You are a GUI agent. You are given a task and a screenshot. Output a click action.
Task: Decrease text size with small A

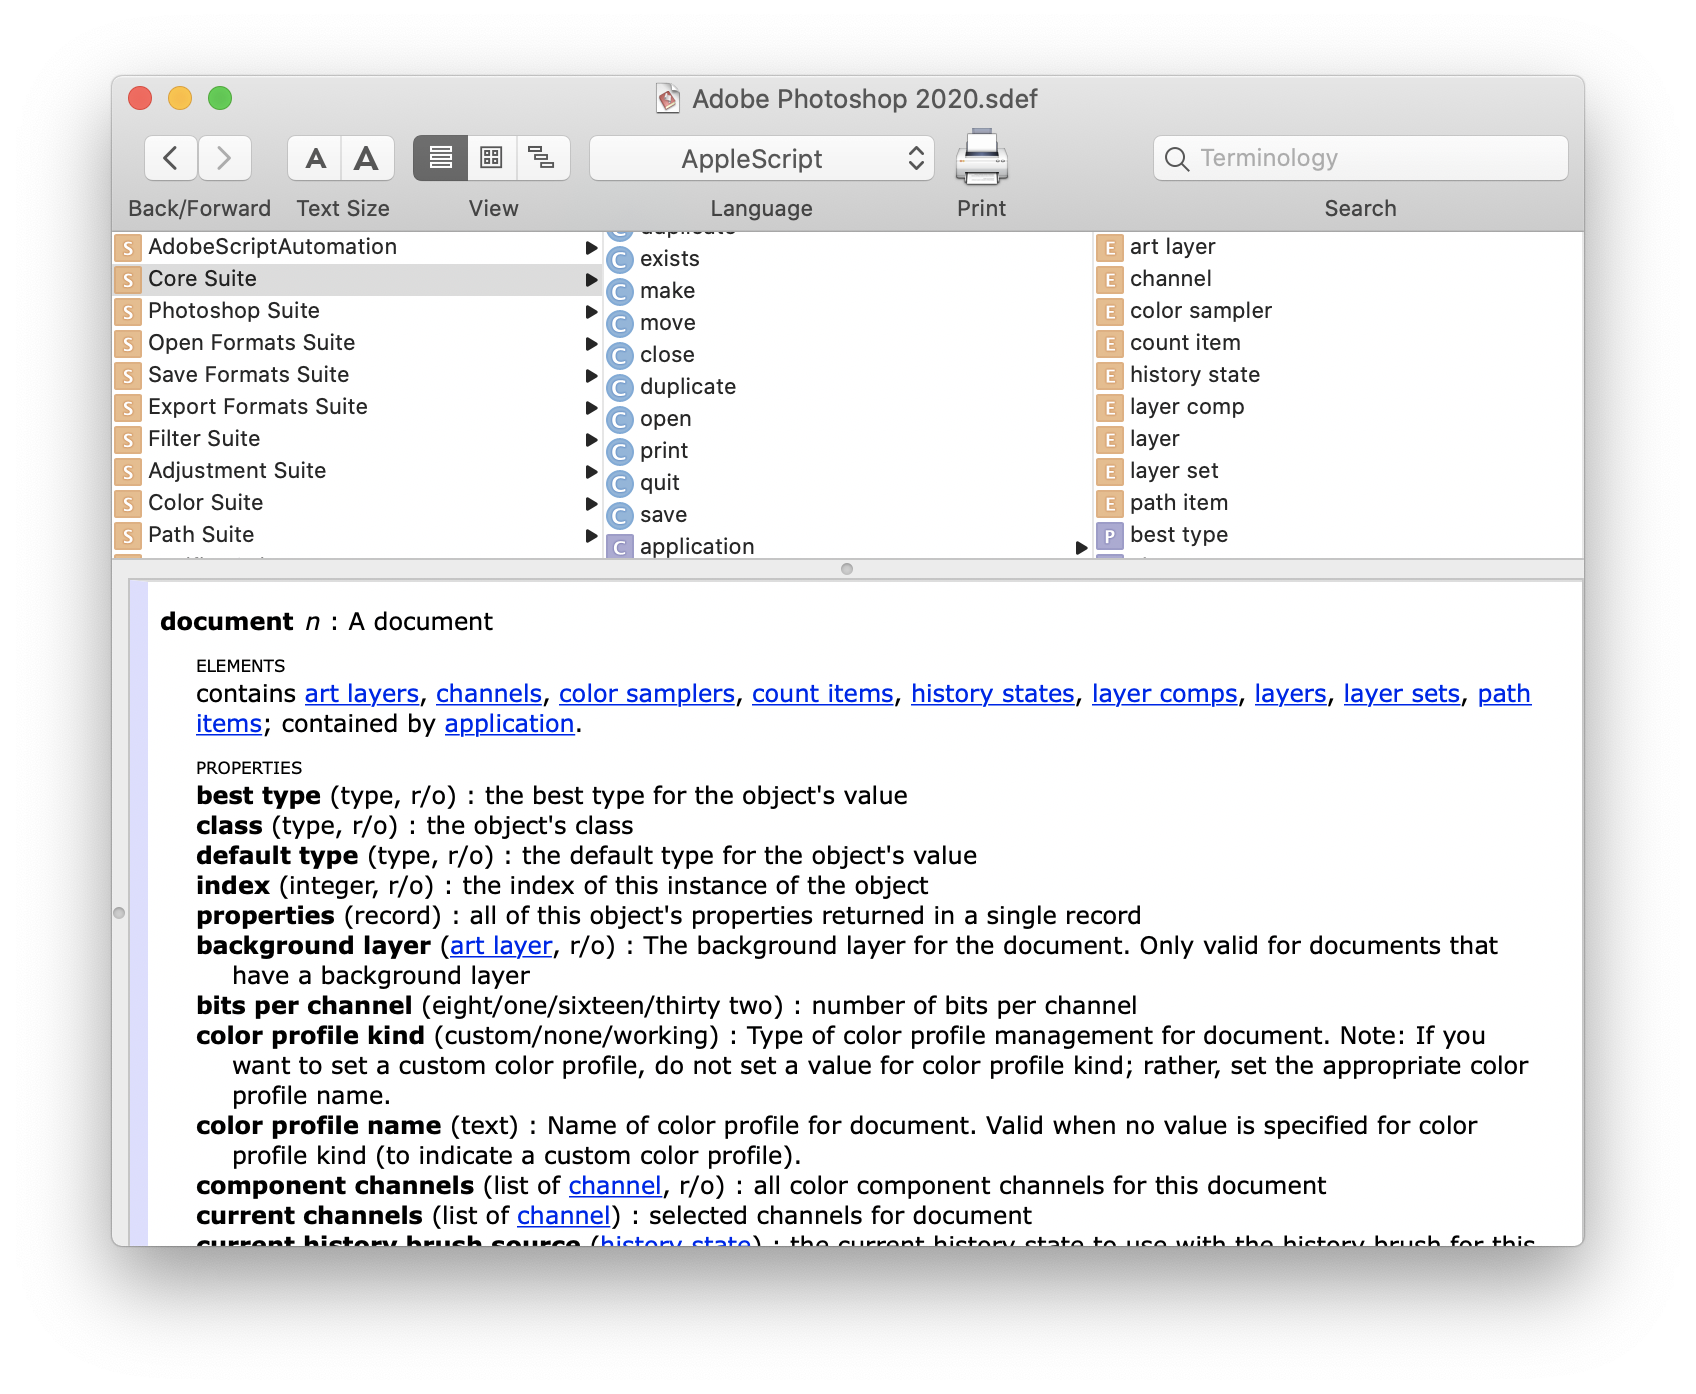coord(315,158)
